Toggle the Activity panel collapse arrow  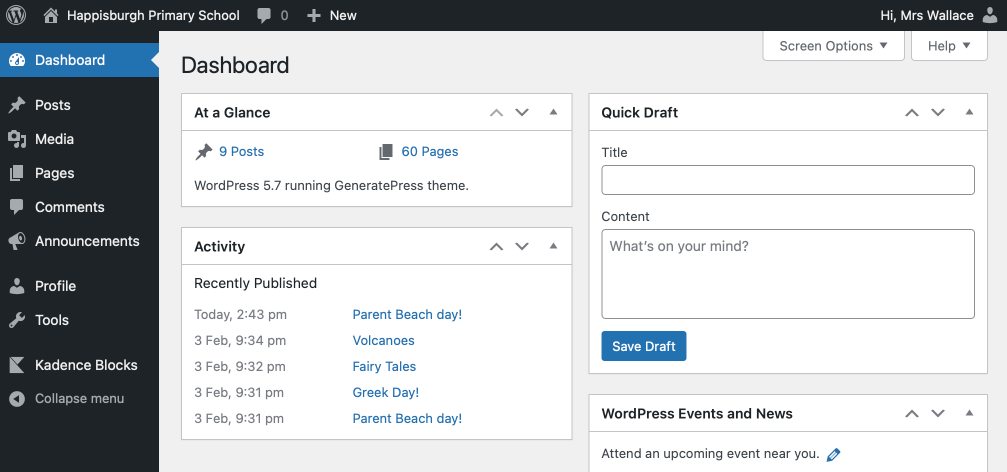tap(553, 246)
